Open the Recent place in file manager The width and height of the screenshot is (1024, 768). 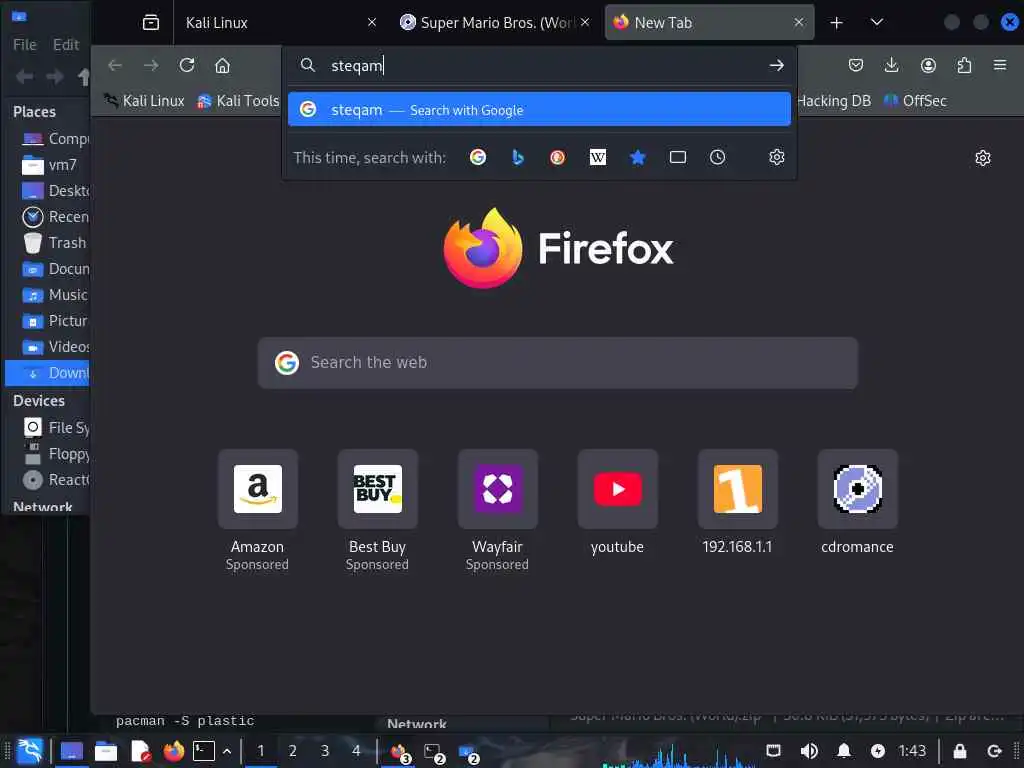click(x=48, y=217)
